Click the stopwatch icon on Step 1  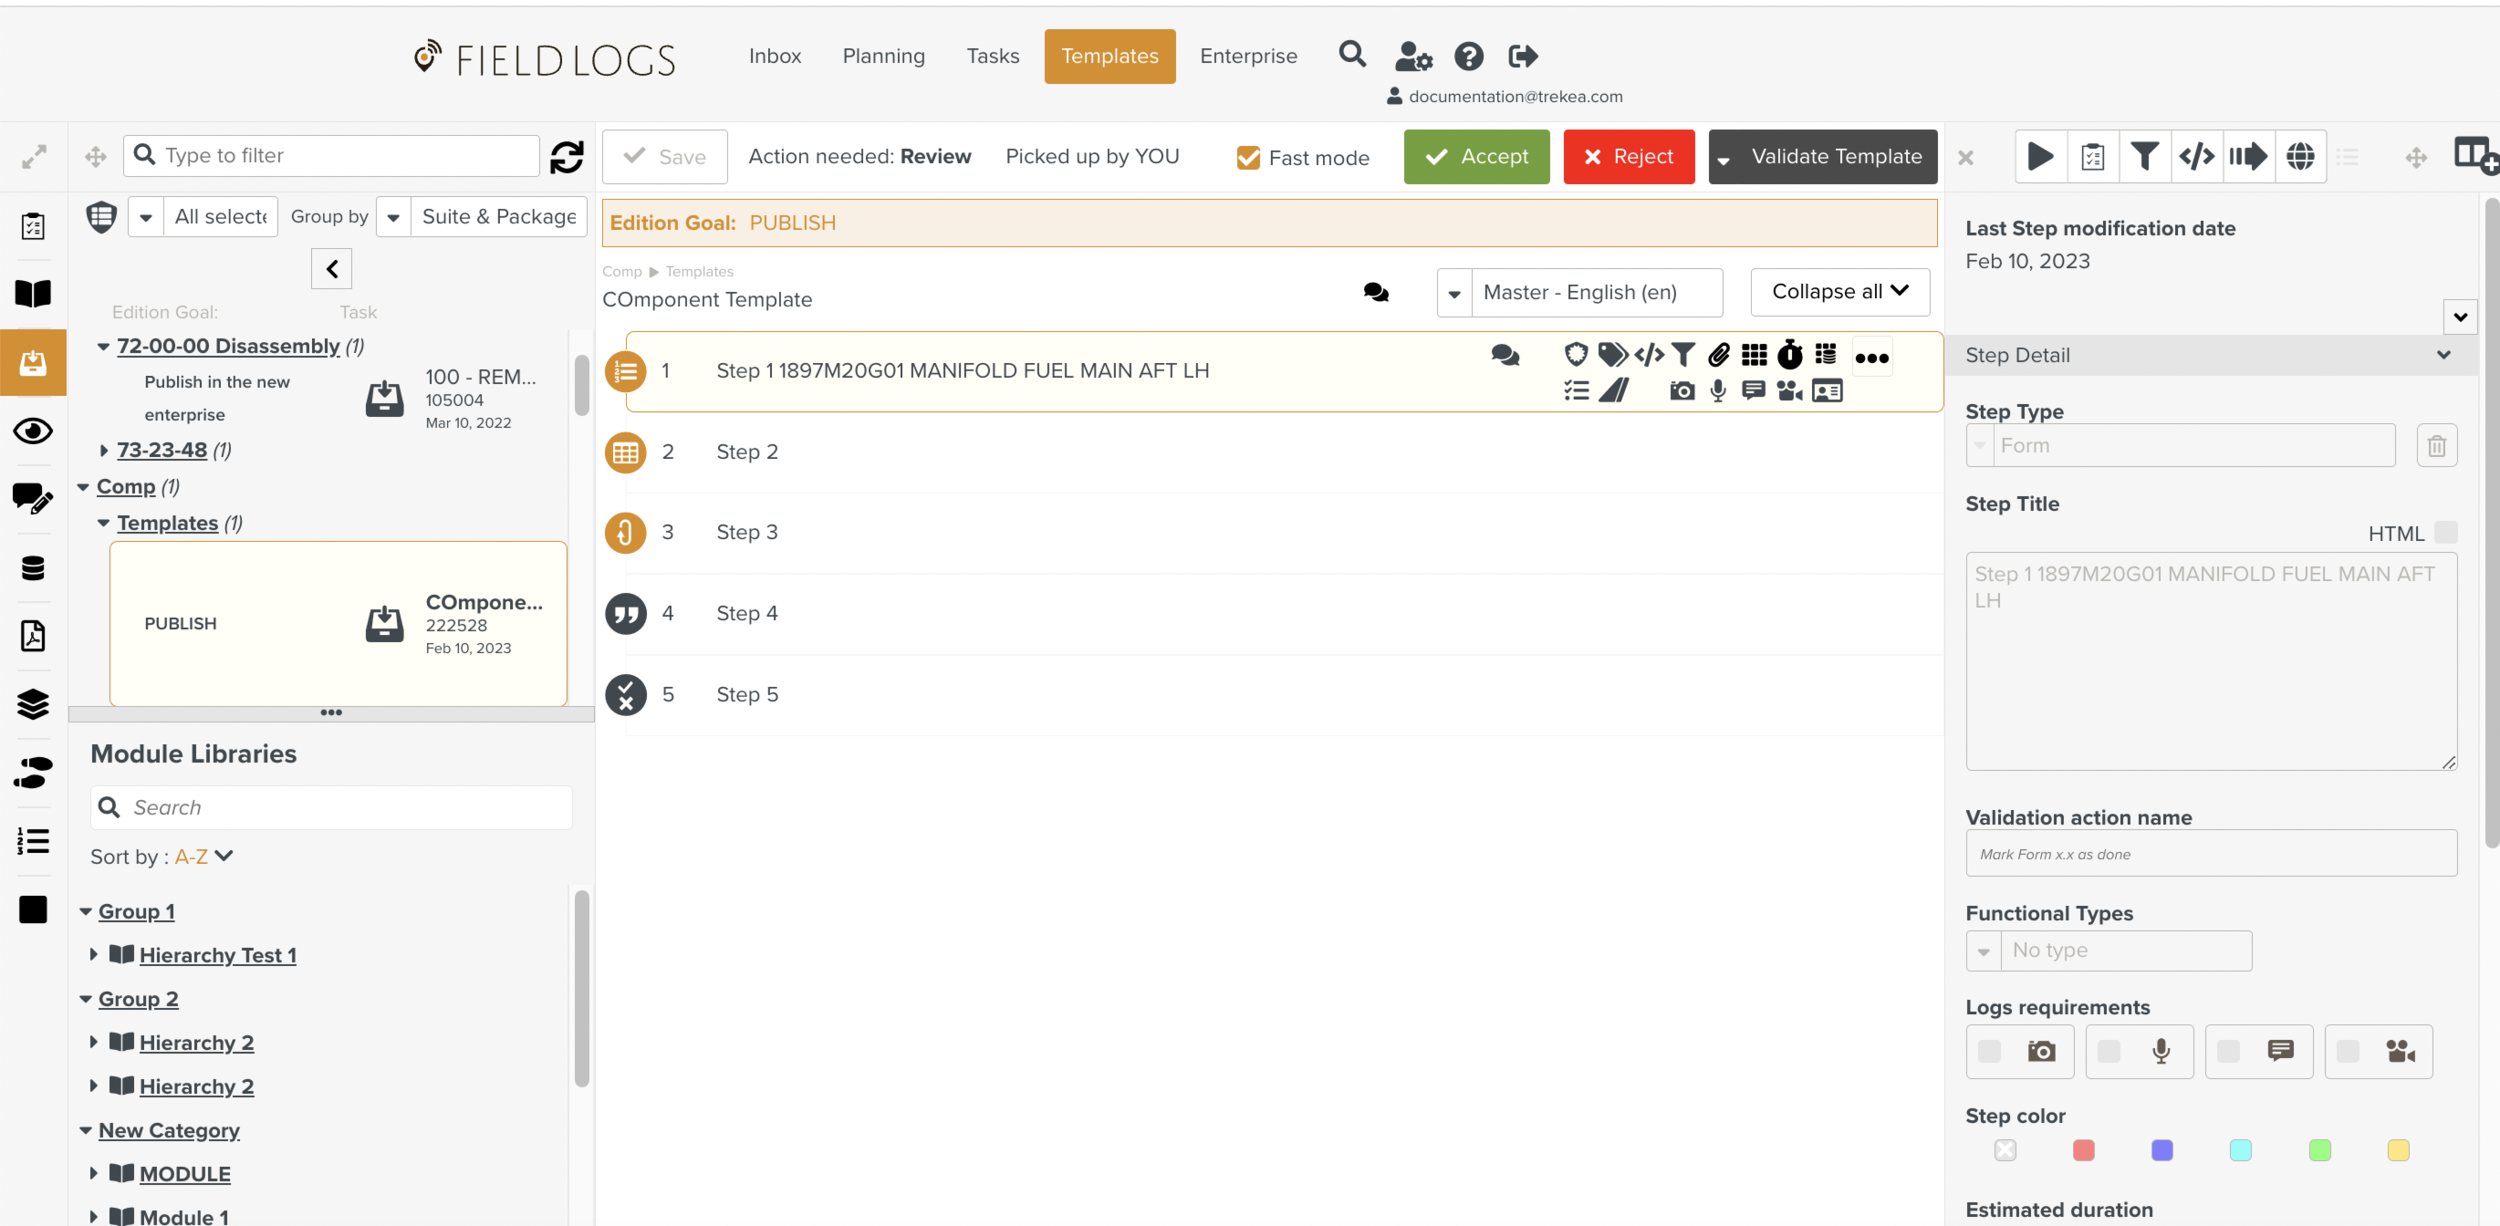1789,355
